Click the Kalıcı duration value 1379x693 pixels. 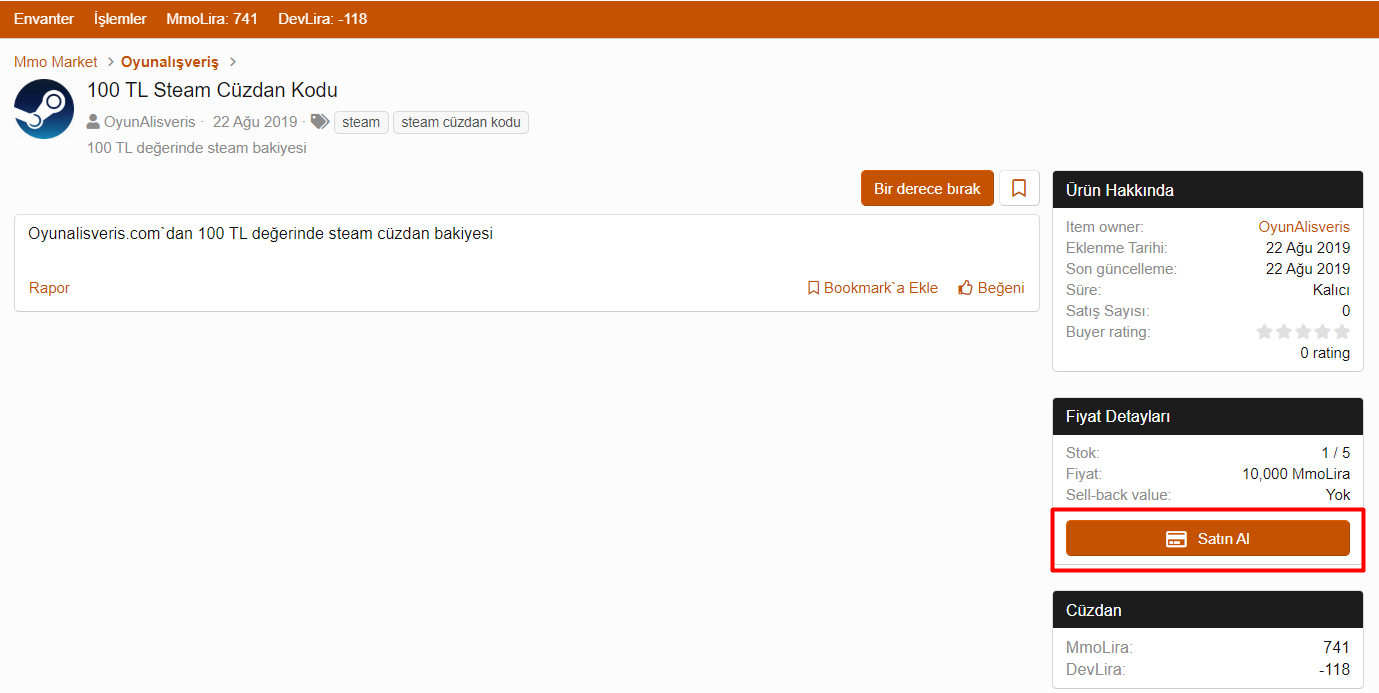point(1331,290)
